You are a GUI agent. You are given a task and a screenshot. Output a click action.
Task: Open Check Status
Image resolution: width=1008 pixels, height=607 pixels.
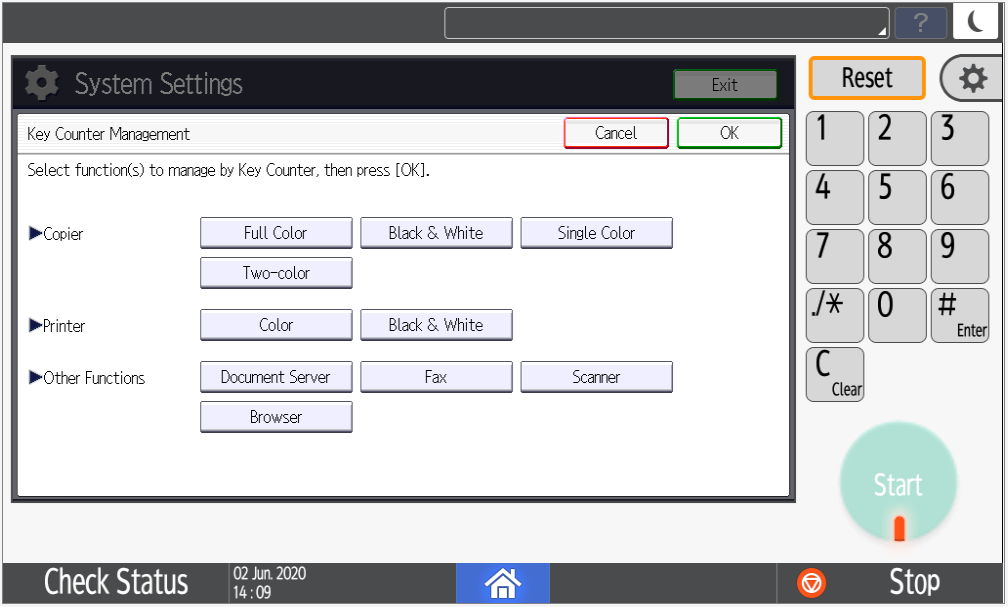pyautogui.click(x=116, y=582)
